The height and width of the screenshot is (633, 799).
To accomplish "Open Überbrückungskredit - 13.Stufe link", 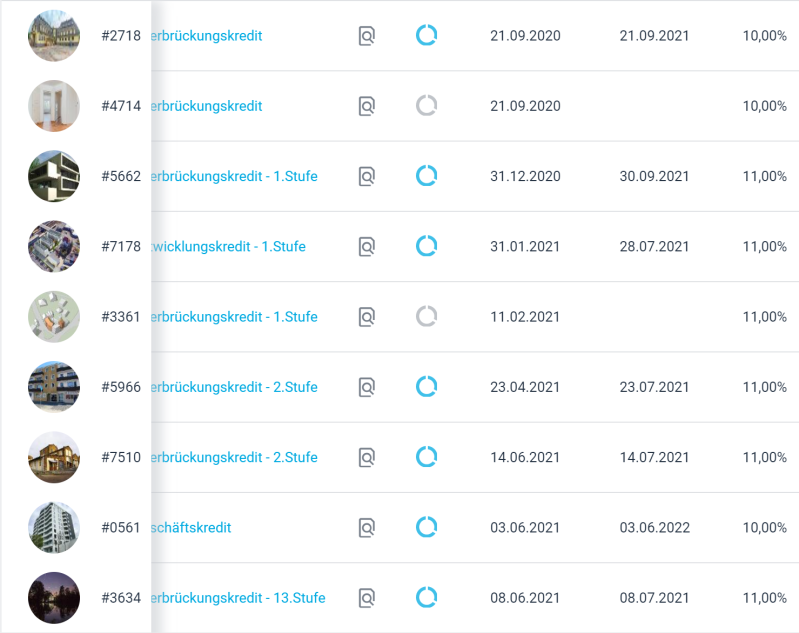I will [239, 598].
